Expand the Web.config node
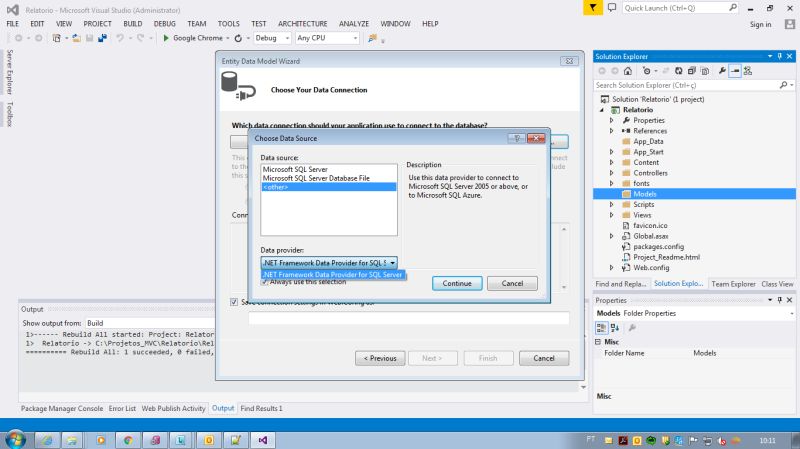 (x=612, y=268)
